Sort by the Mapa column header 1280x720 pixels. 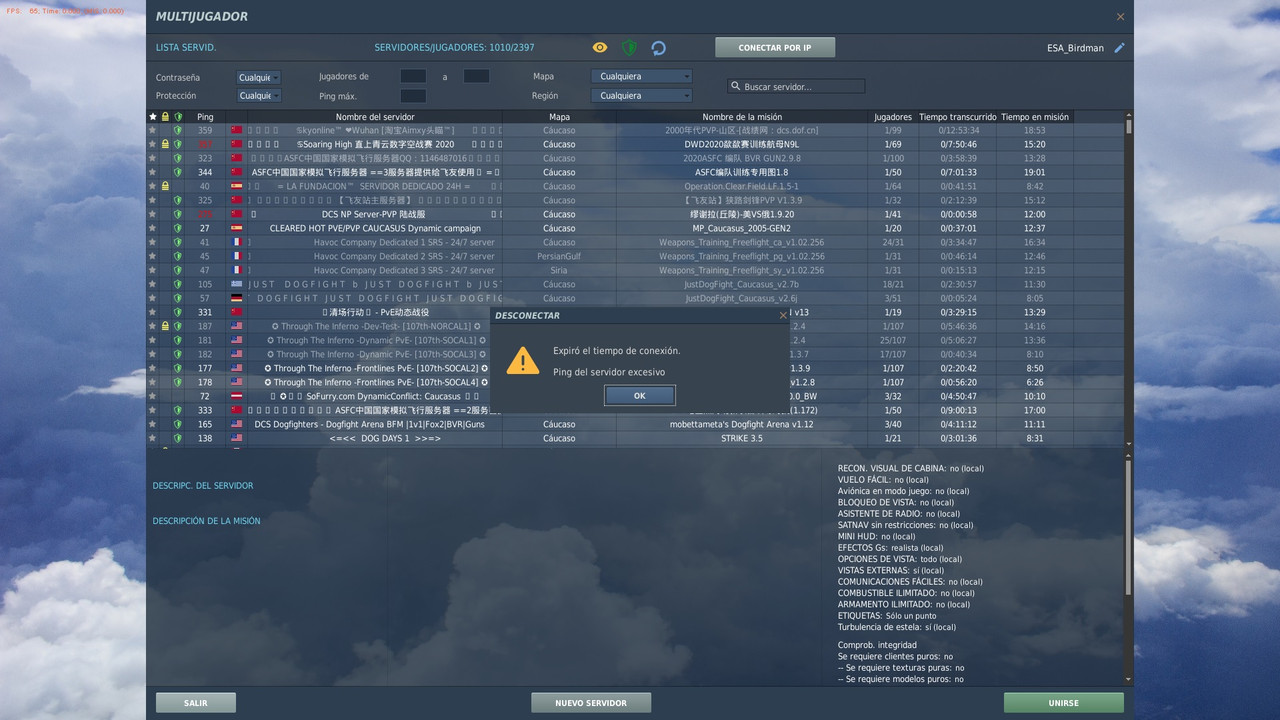[559, 117]
